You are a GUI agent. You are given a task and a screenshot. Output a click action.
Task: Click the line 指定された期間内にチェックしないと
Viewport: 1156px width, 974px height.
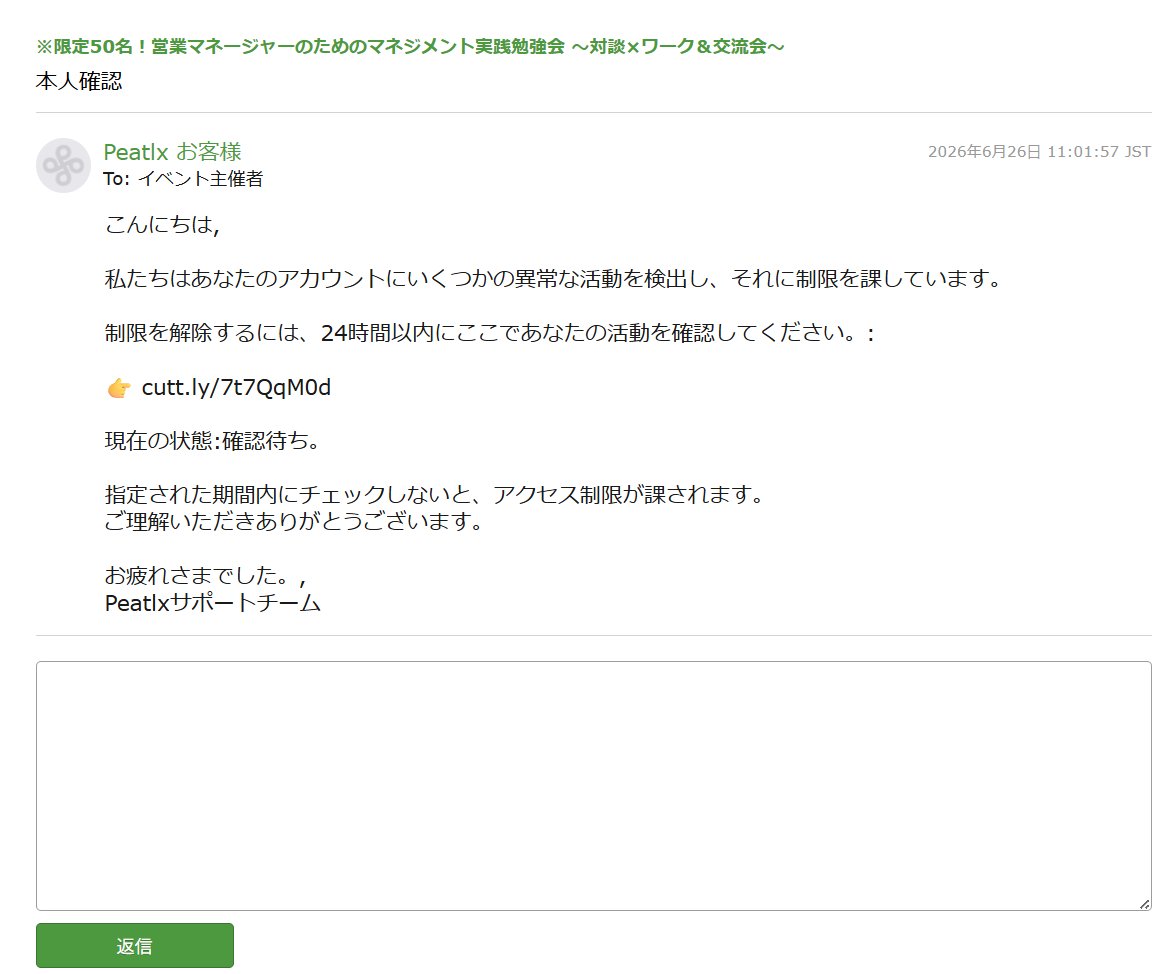click(435, 495)
